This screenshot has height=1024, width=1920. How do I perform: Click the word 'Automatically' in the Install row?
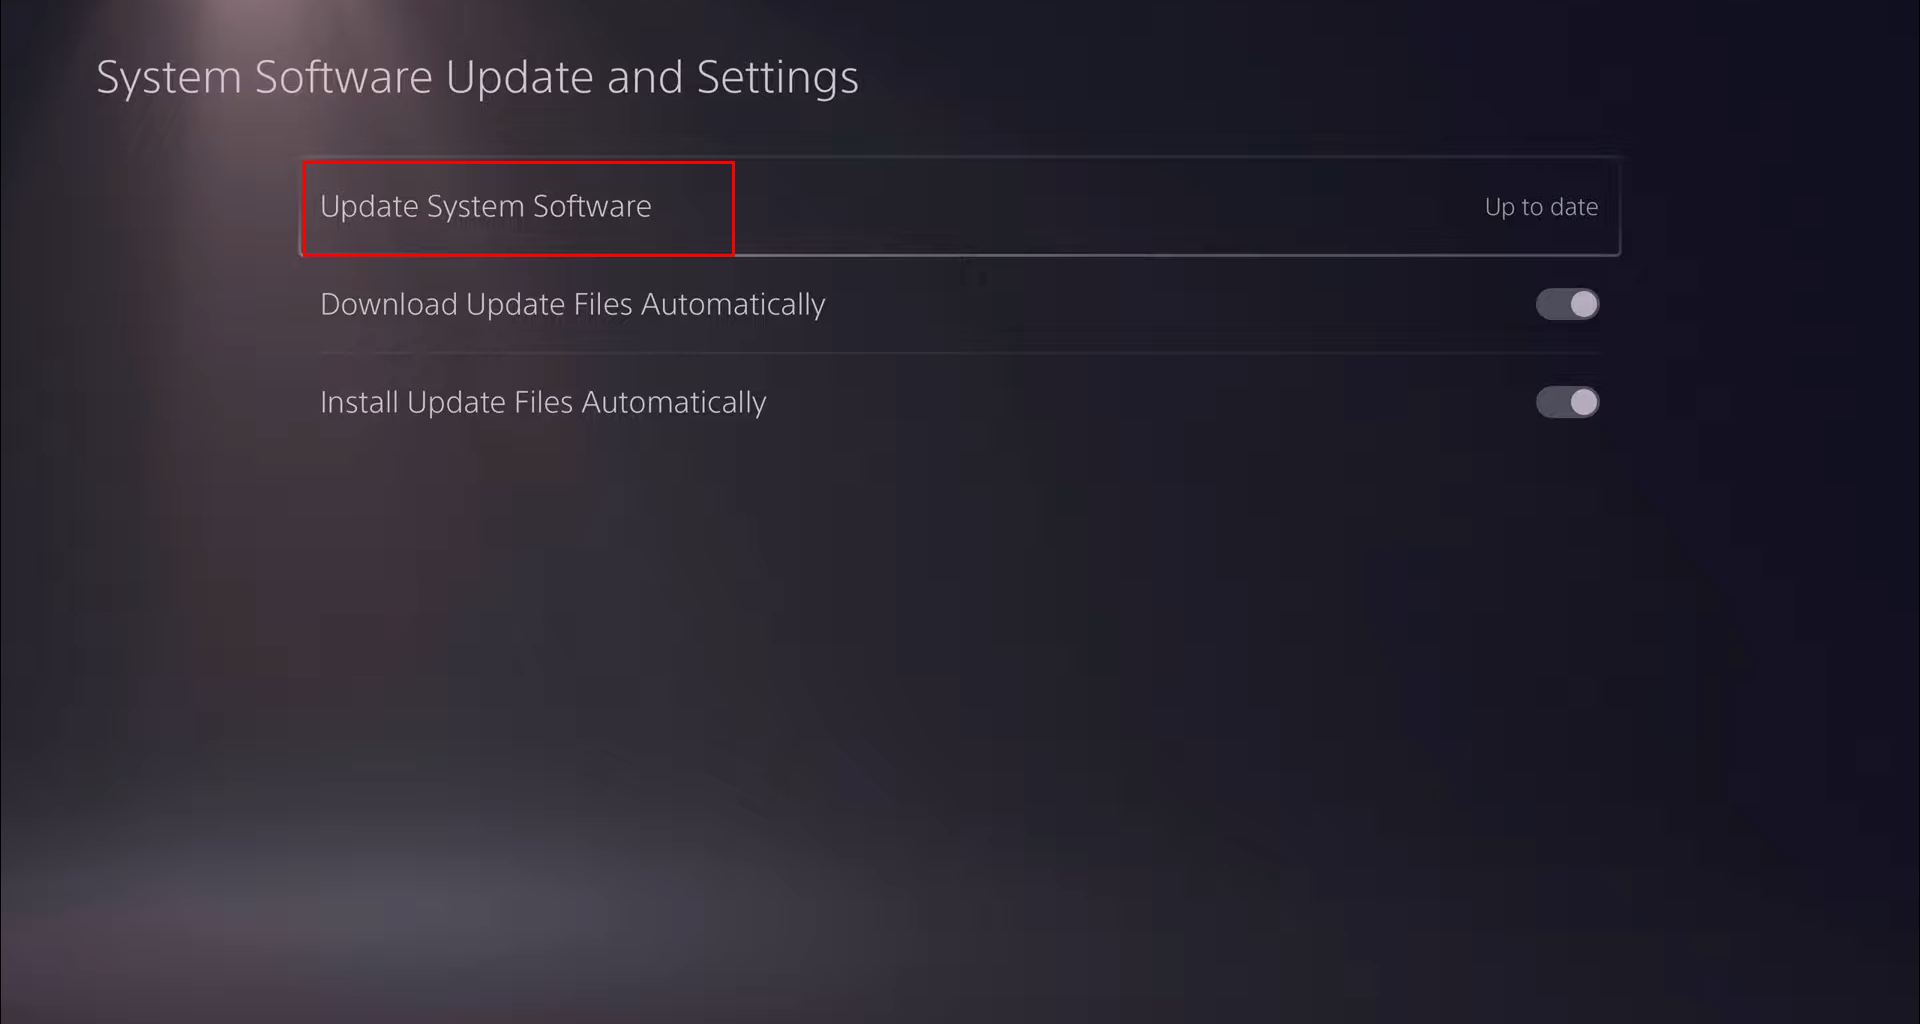[x=674, y=402]
